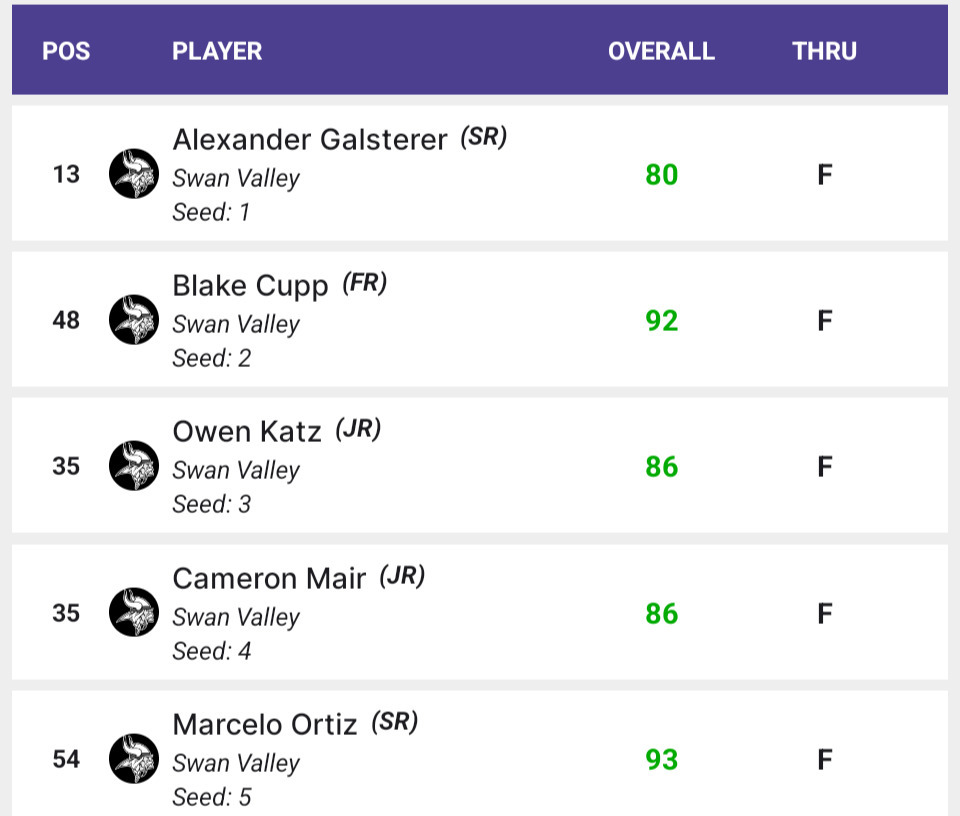Click the team logo beside Owen Katz
The height and width of the screenshot is (816, 960).
coord(134,466)
